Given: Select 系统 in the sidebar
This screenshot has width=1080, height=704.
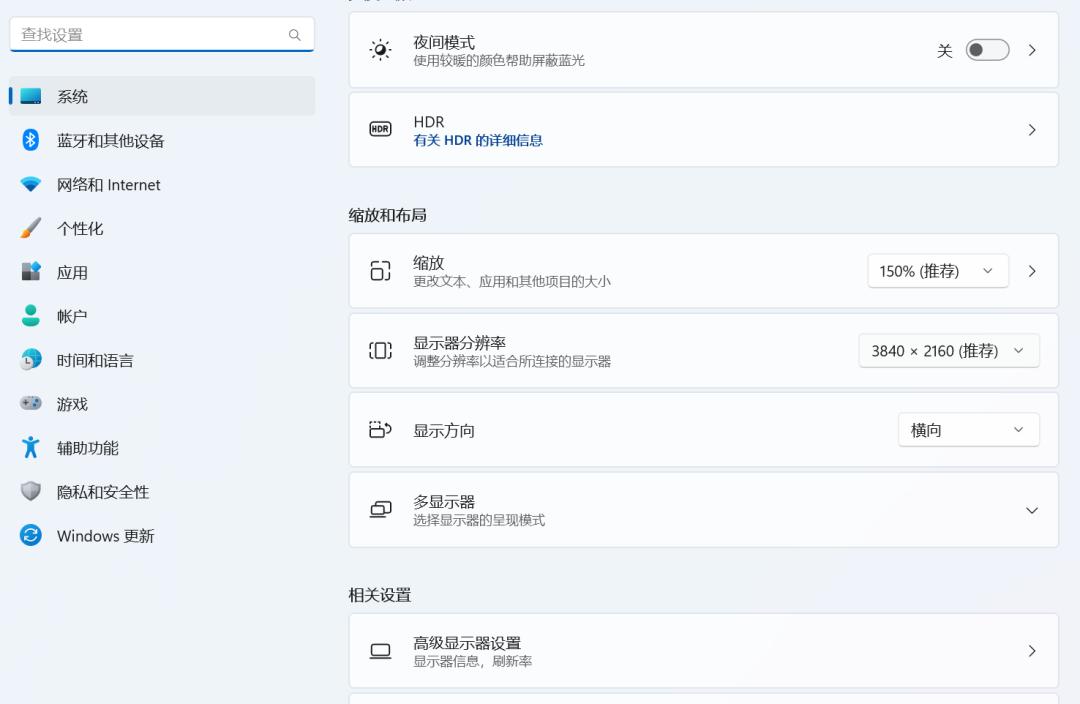Looking at the screenshot, I should click(71, 96).
